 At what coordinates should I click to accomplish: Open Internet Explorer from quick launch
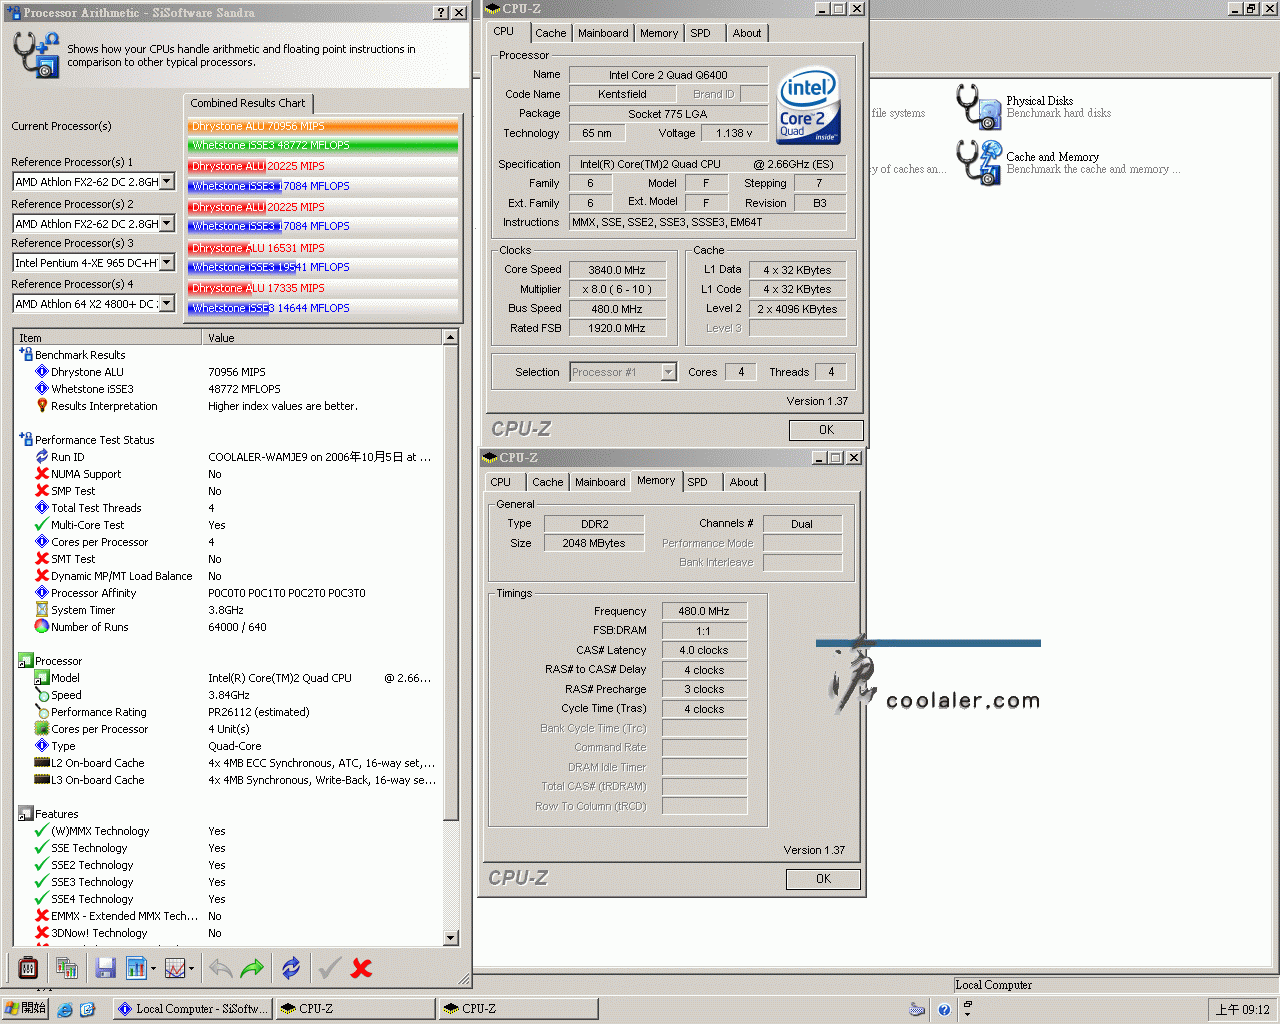[x=65, y=1009]
